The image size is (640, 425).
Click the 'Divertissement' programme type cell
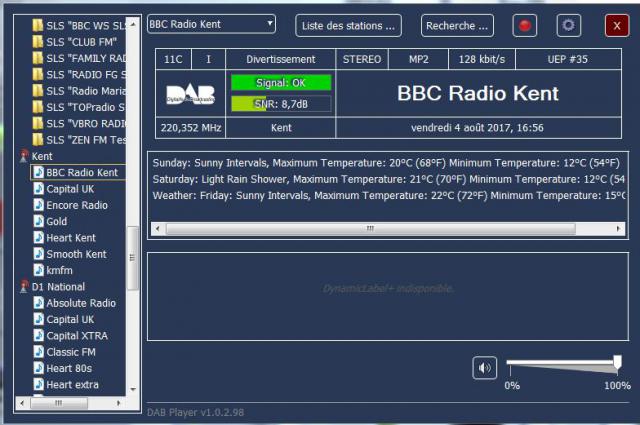(x=281, y=59)
